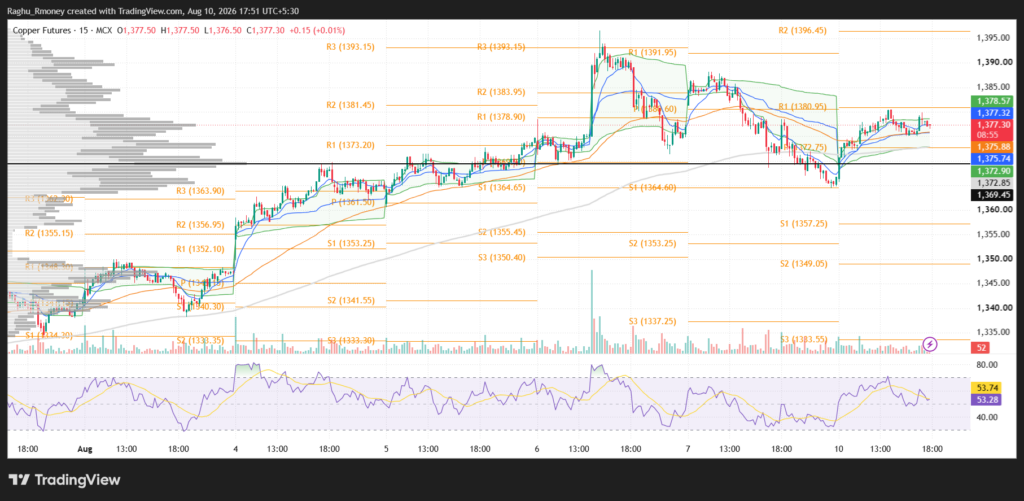Click the S3 (1350.40) support label

click(x=502, y=257)
